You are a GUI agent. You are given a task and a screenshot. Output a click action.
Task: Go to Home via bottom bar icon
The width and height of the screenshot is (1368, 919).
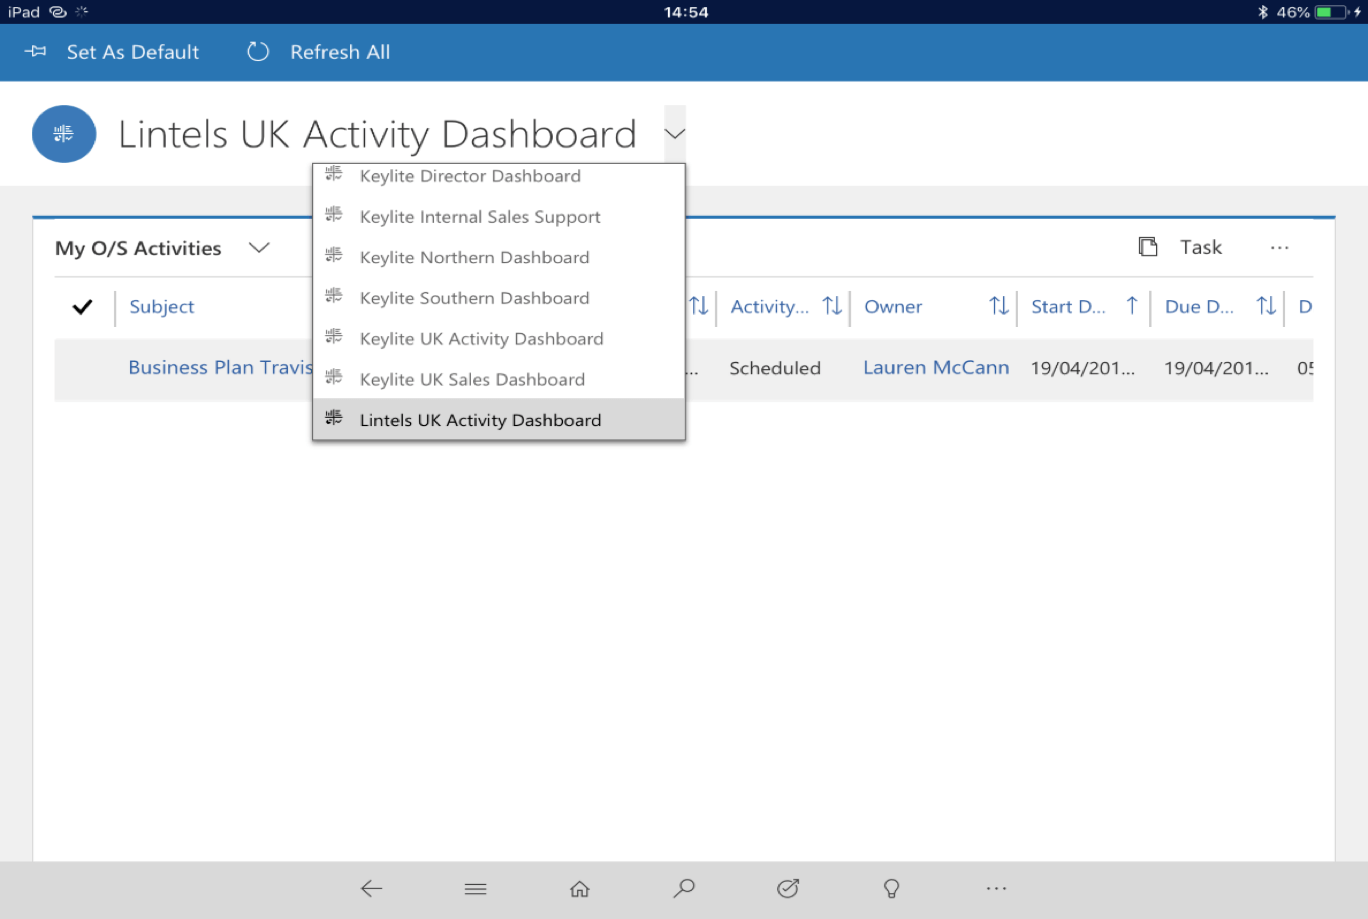tap(580, 888)
